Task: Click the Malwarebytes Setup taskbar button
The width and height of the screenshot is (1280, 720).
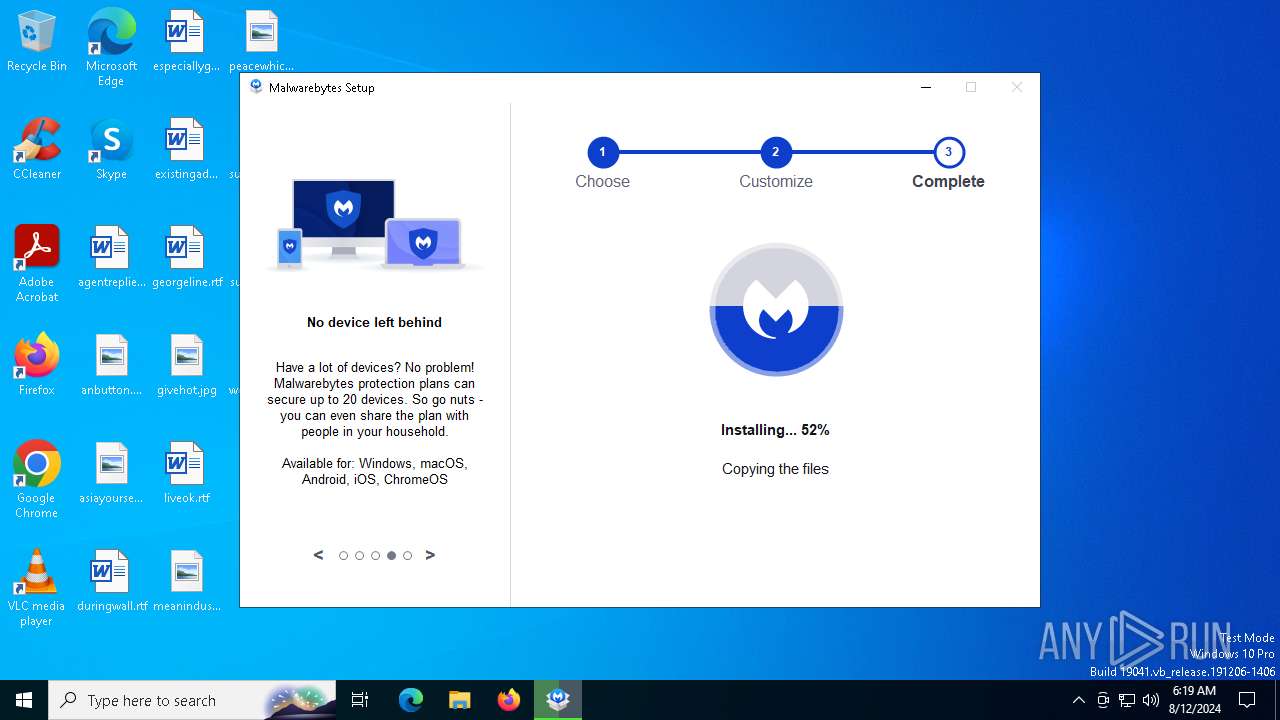Action: [558, 700]
